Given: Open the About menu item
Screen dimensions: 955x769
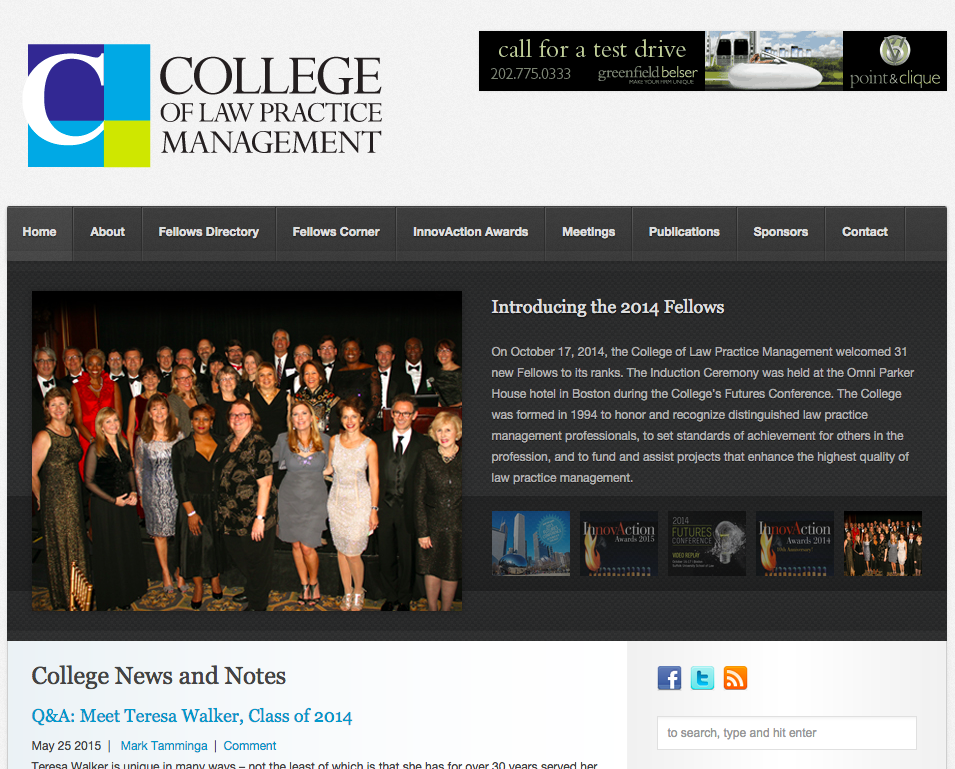Looking at the screenshot, I should 107,232.
